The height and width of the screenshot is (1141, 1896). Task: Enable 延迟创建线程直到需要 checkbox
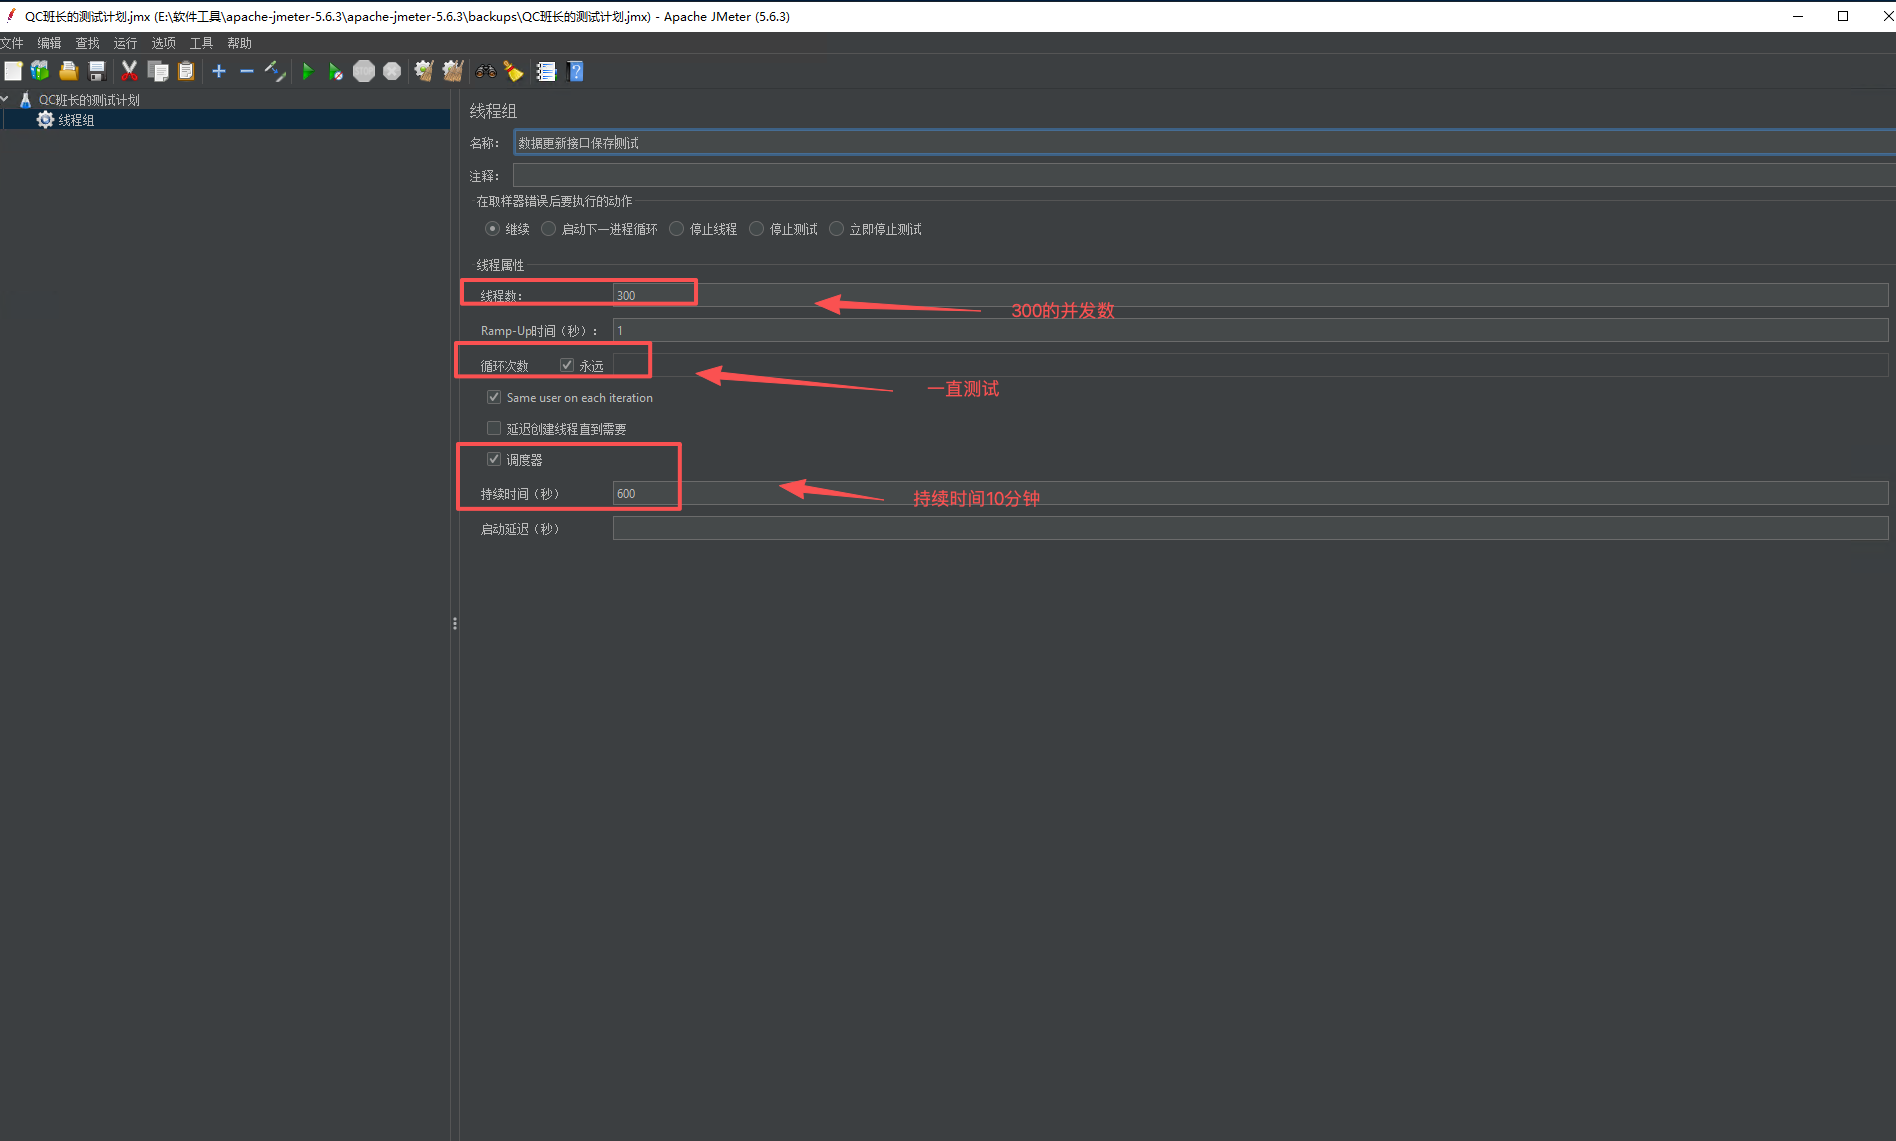coord(494,428)
